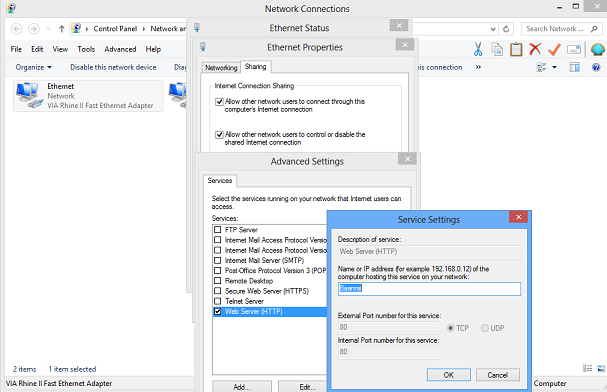Expand the change view options arrow

click(x=554, y=67)
